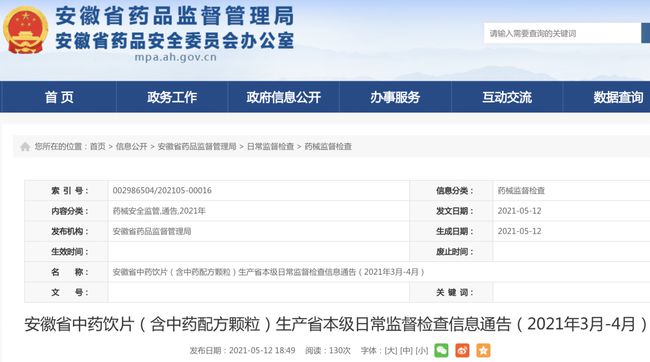Set font size to medium [中]
The height and width of the screenshot is (362, 650).
click(406, 351)
